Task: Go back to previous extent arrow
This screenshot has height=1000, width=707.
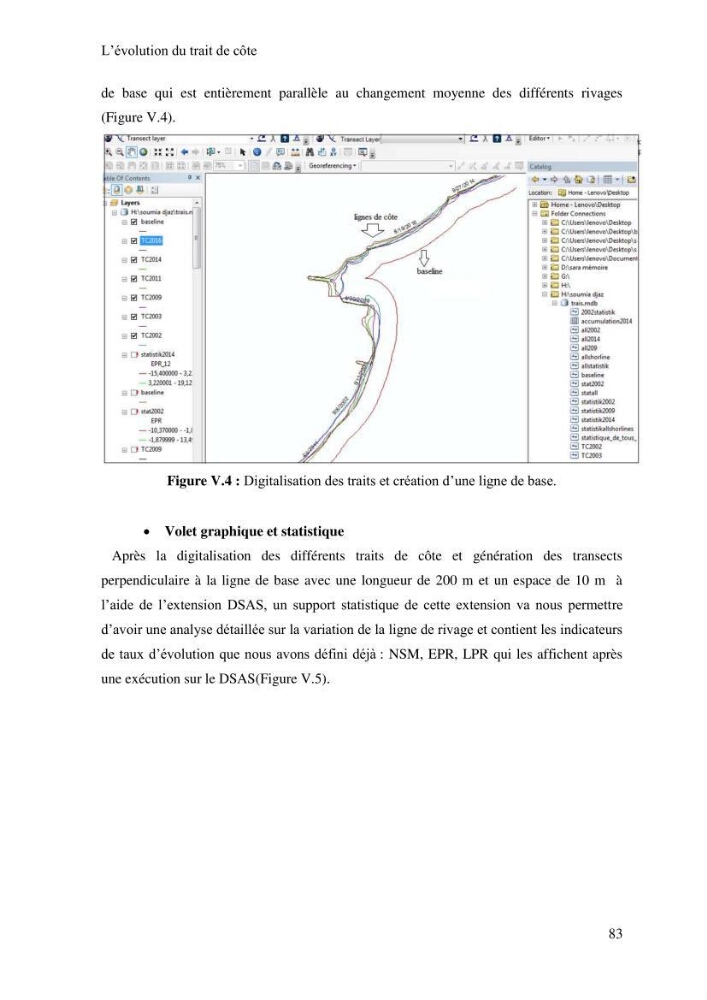Action: point(185,152)
